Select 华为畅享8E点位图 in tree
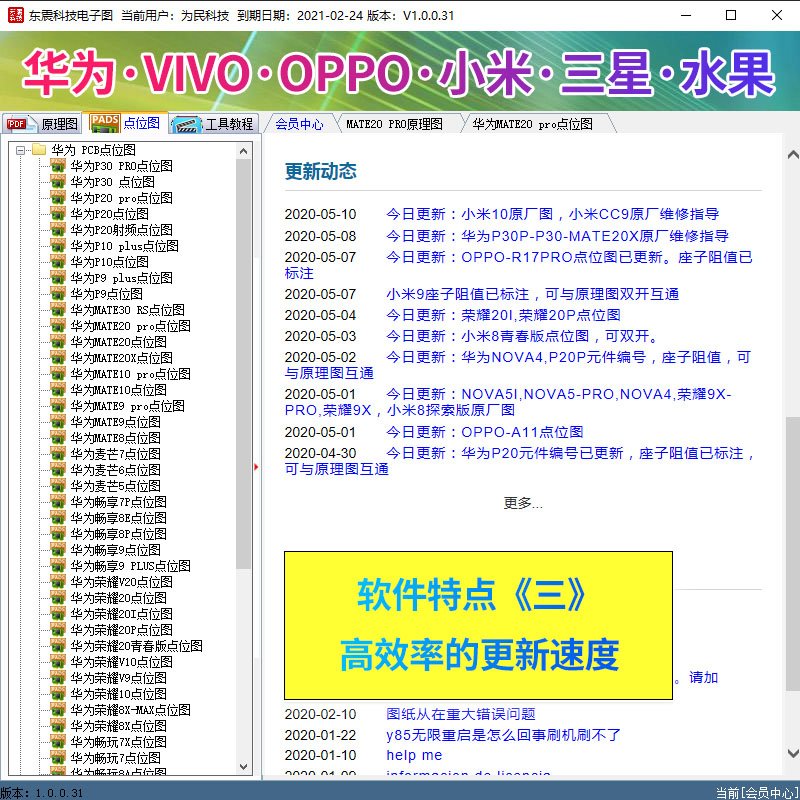 coord(118,517)
